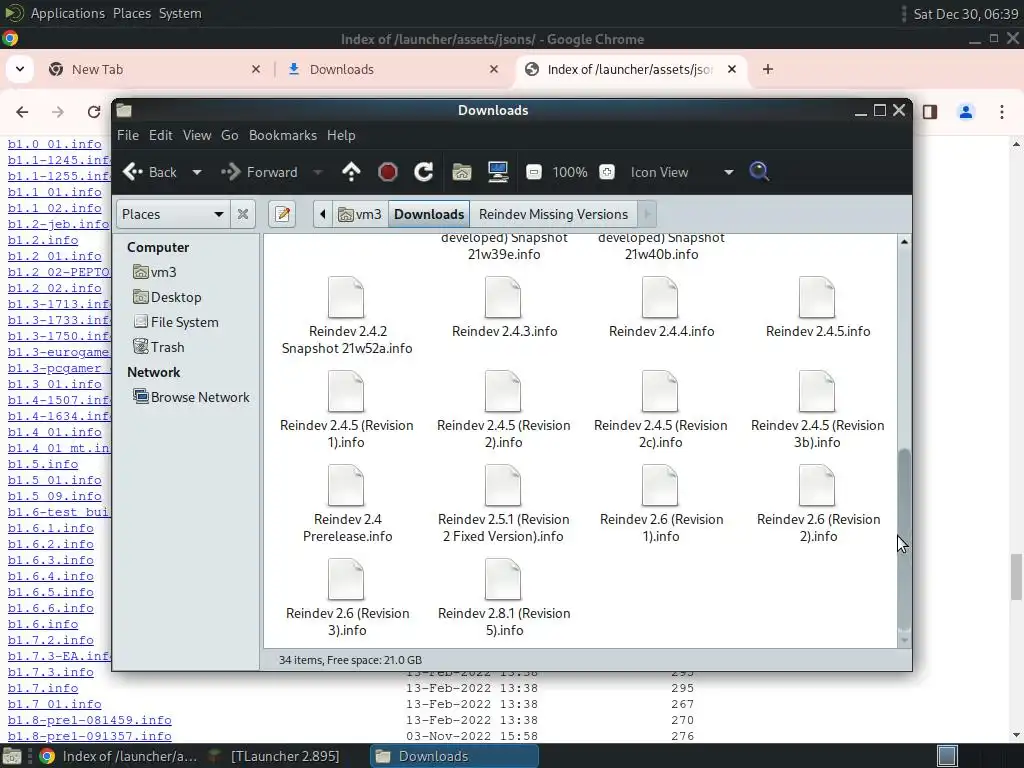Zoom in file manager view
This screenshot has width=1024, height=768.
[607, 172]
